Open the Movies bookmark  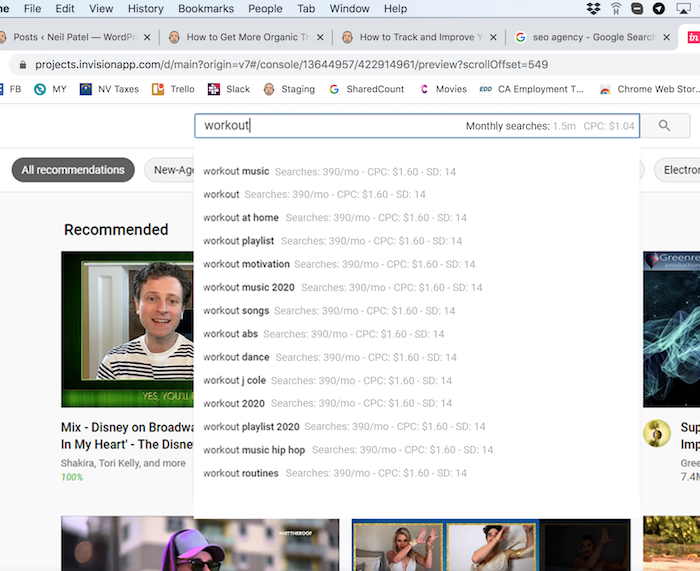pyautogui.click(x=442, y=89)
